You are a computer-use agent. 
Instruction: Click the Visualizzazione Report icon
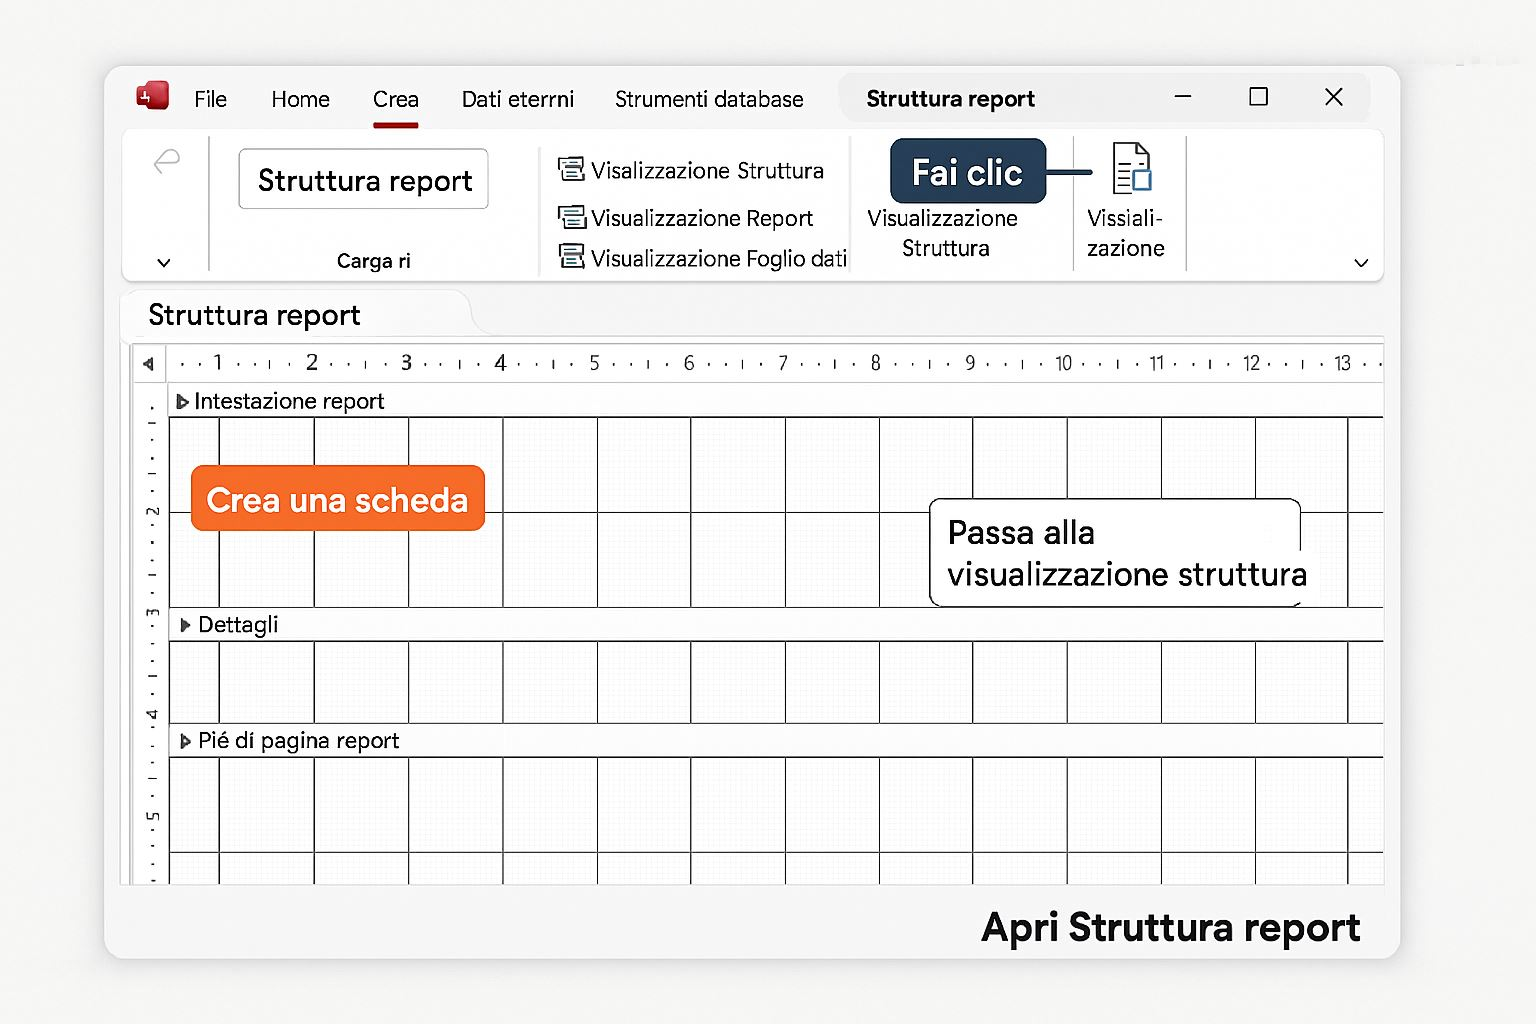click(x=571, y=217)
